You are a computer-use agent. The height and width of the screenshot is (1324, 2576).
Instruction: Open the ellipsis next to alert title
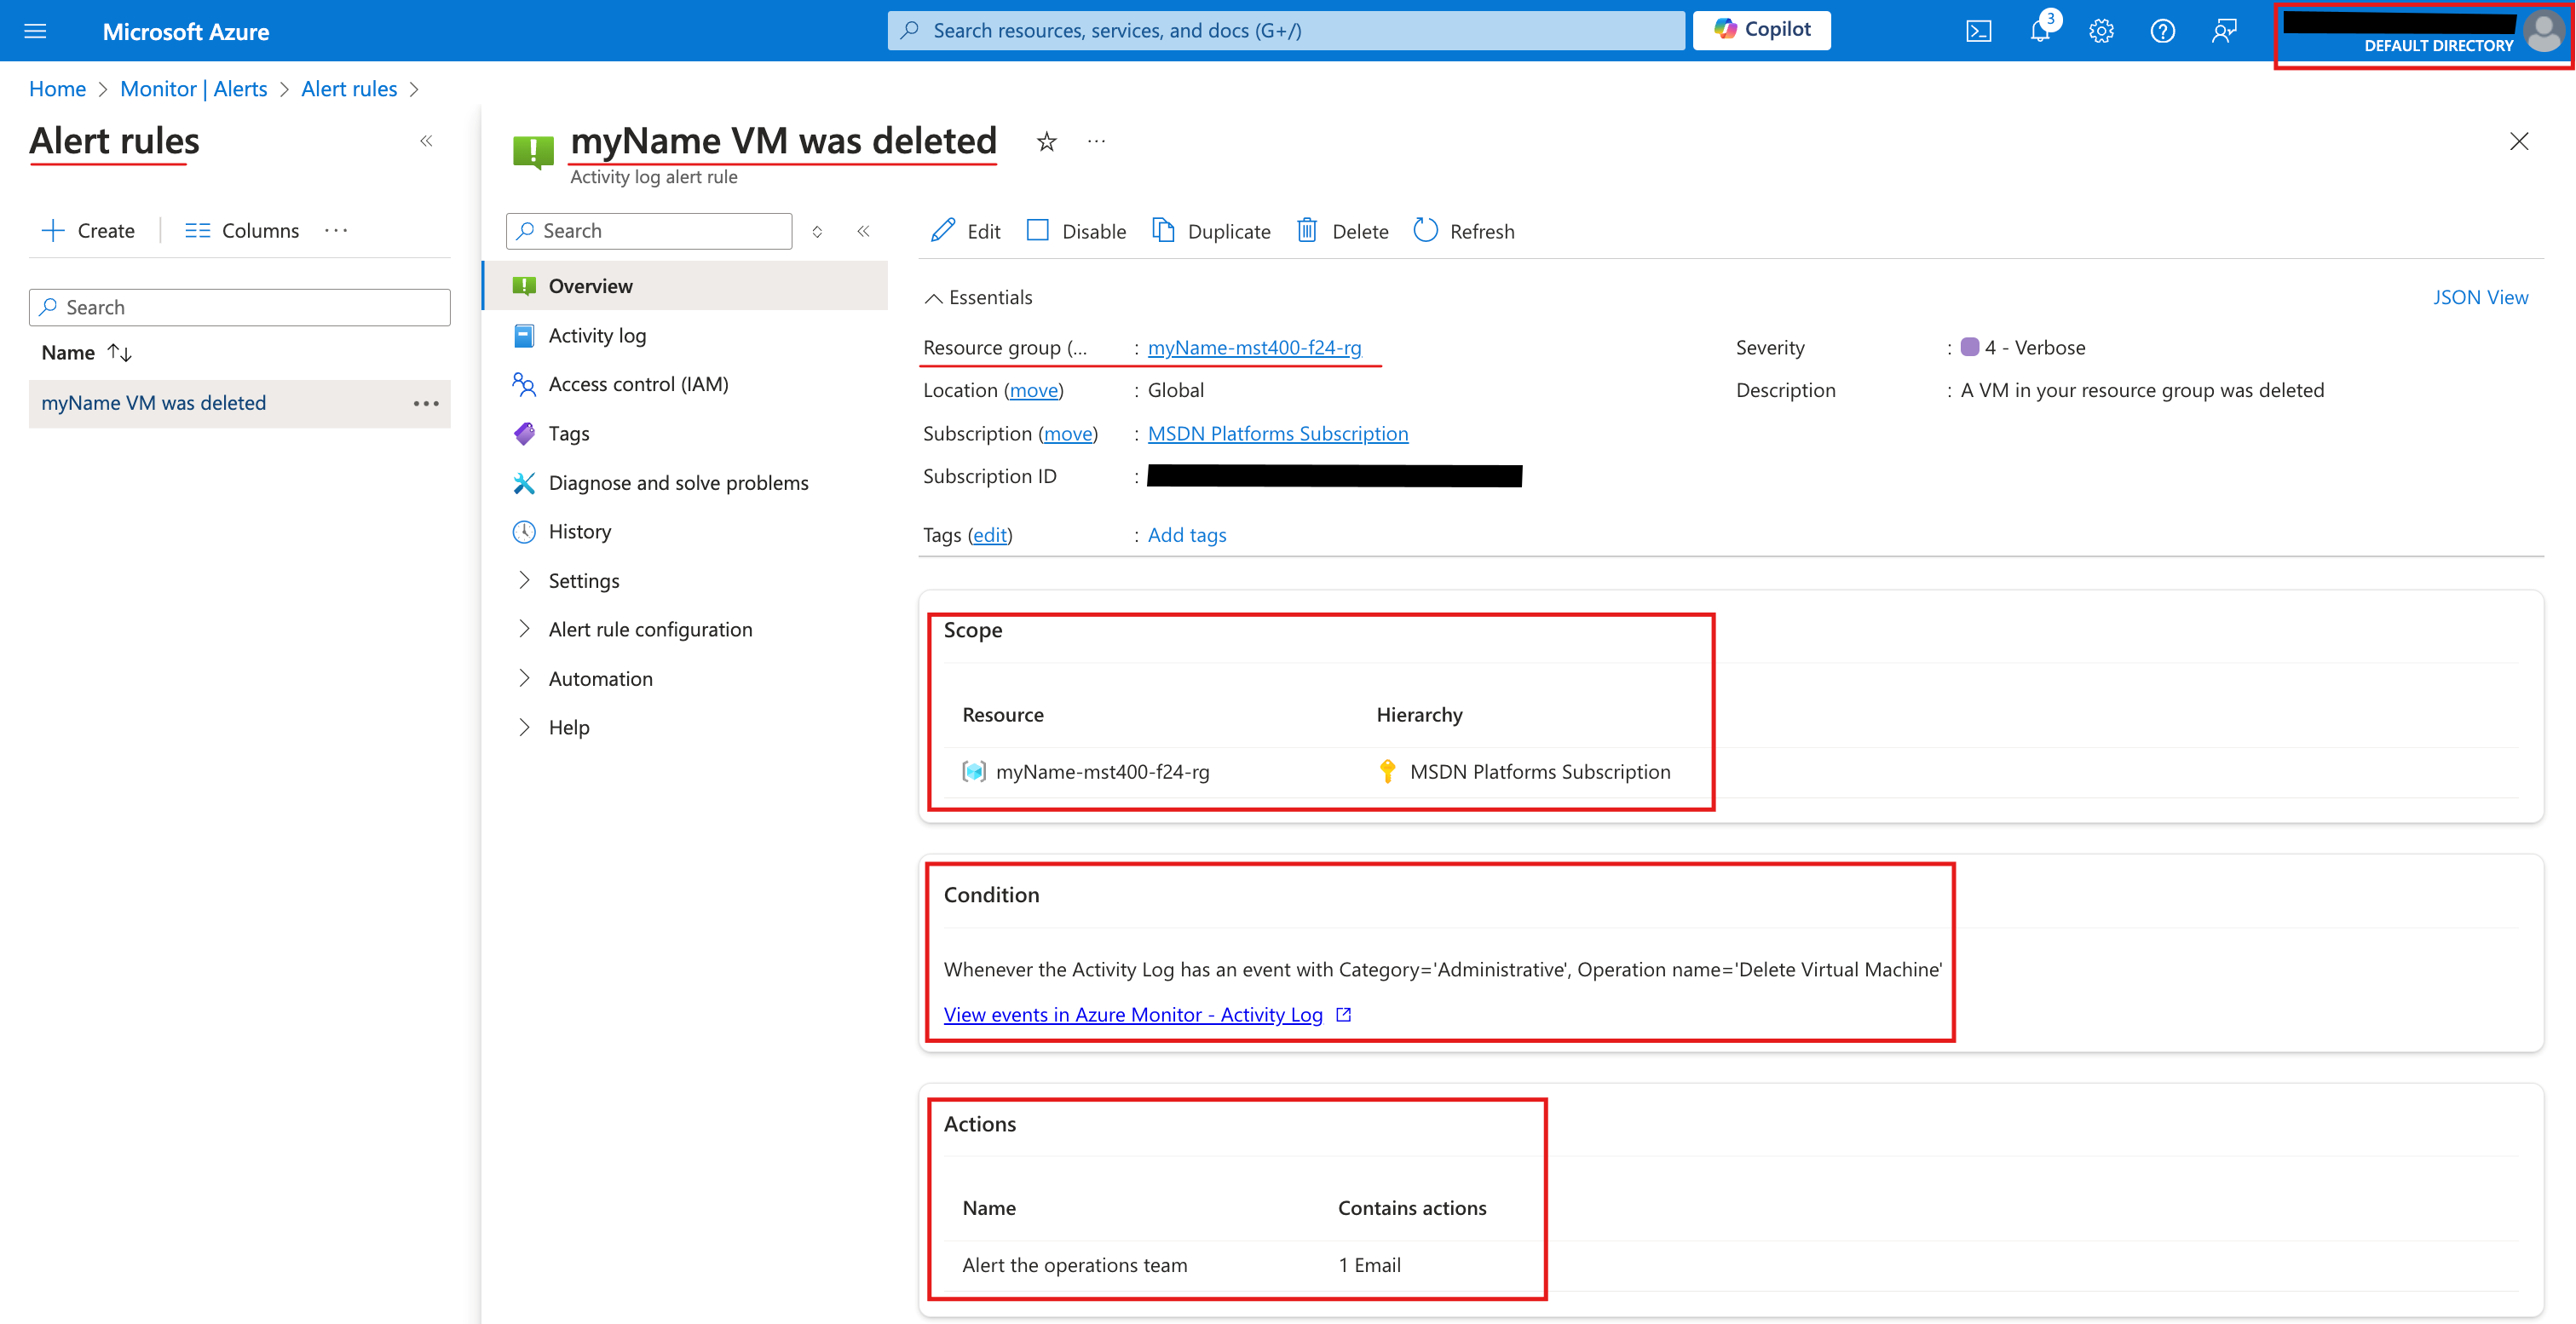click(x=1096, y=142)
